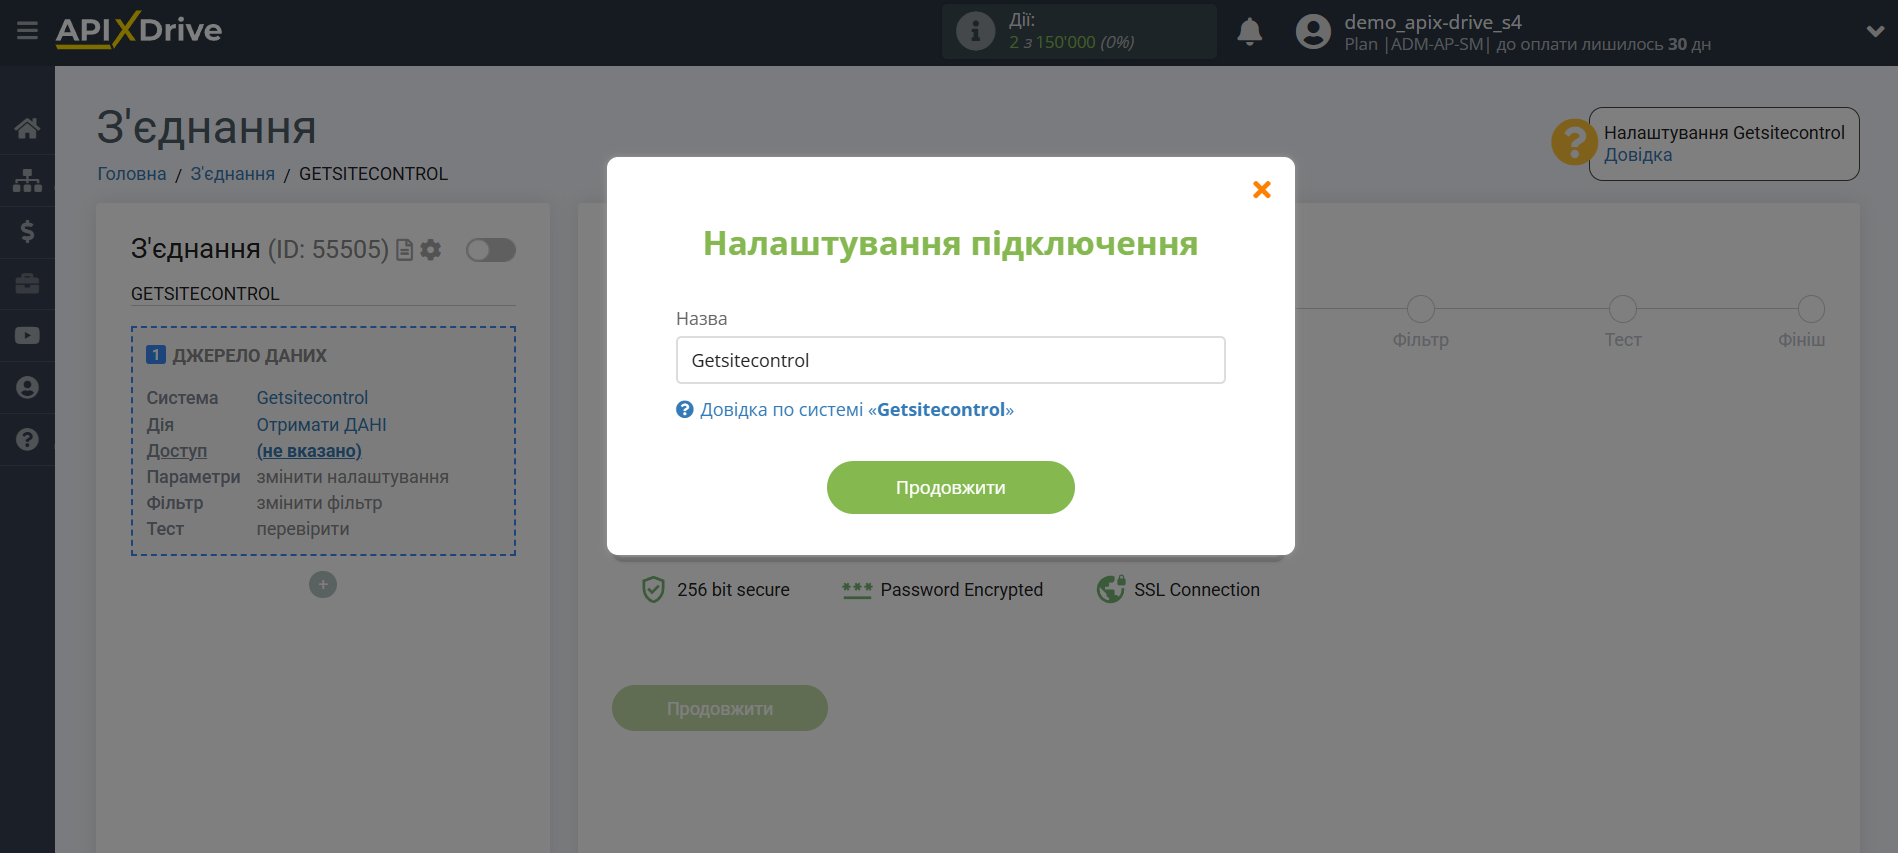Open profile sidebar icon
Viewport: 1898px width, 853px height.
point(27,388)
